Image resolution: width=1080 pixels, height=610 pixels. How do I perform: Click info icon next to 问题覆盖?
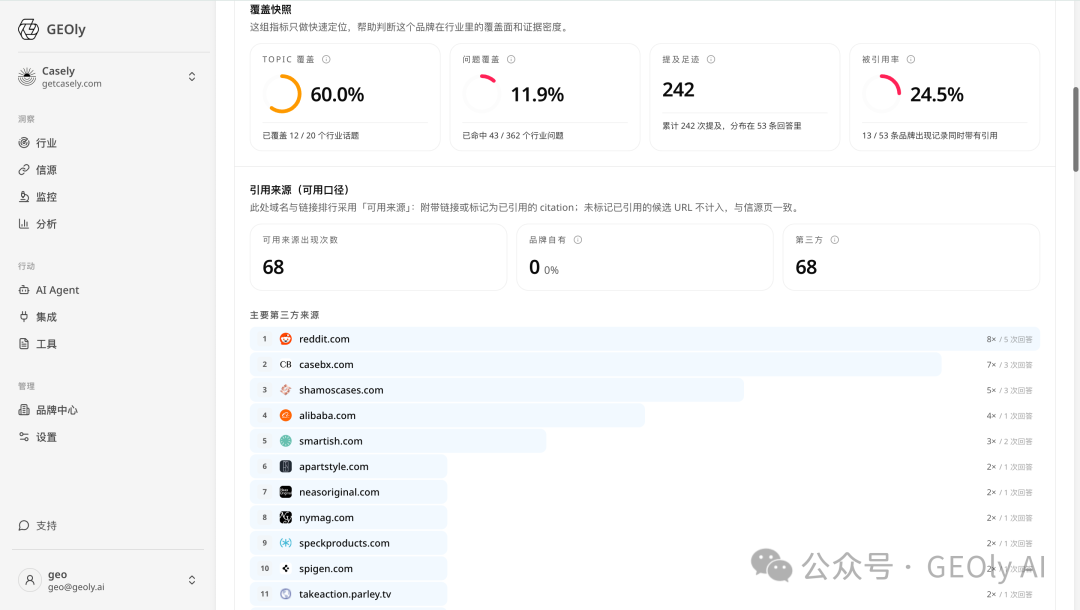(511, 59)
